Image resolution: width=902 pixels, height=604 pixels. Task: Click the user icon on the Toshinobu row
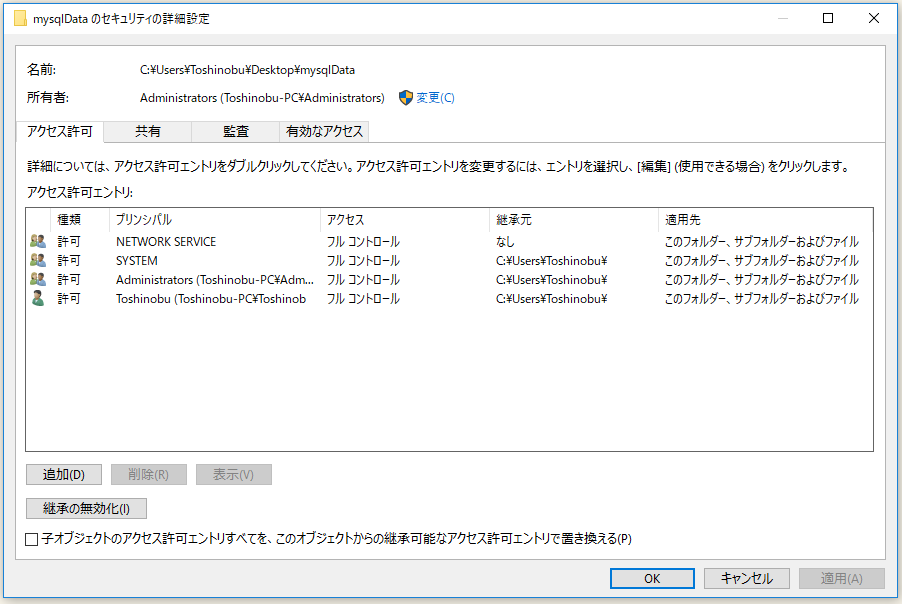tap(38, 299)
